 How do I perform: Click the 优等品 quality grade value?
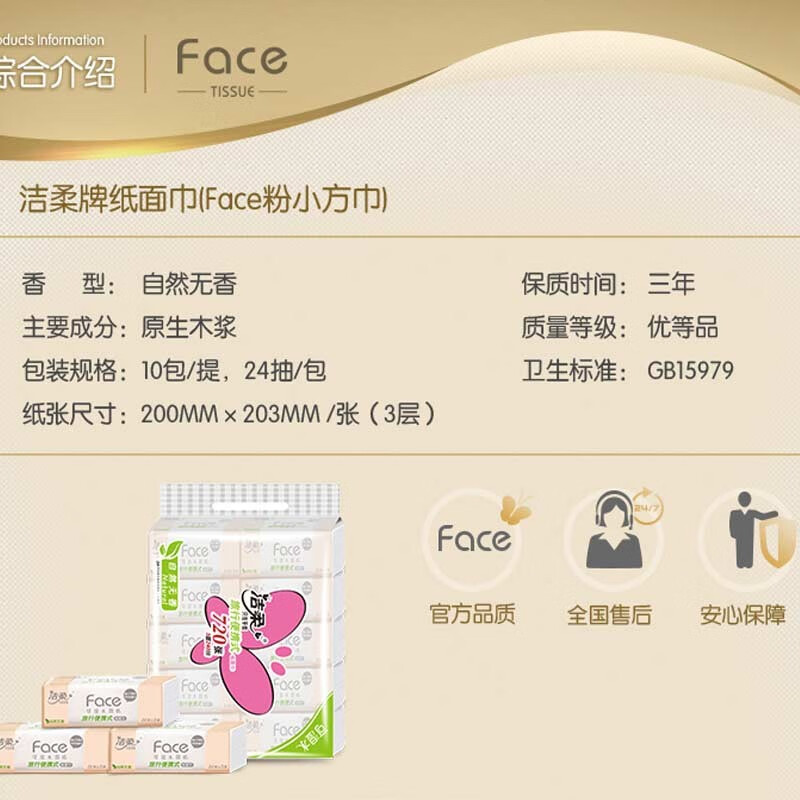tap(683, 327)
